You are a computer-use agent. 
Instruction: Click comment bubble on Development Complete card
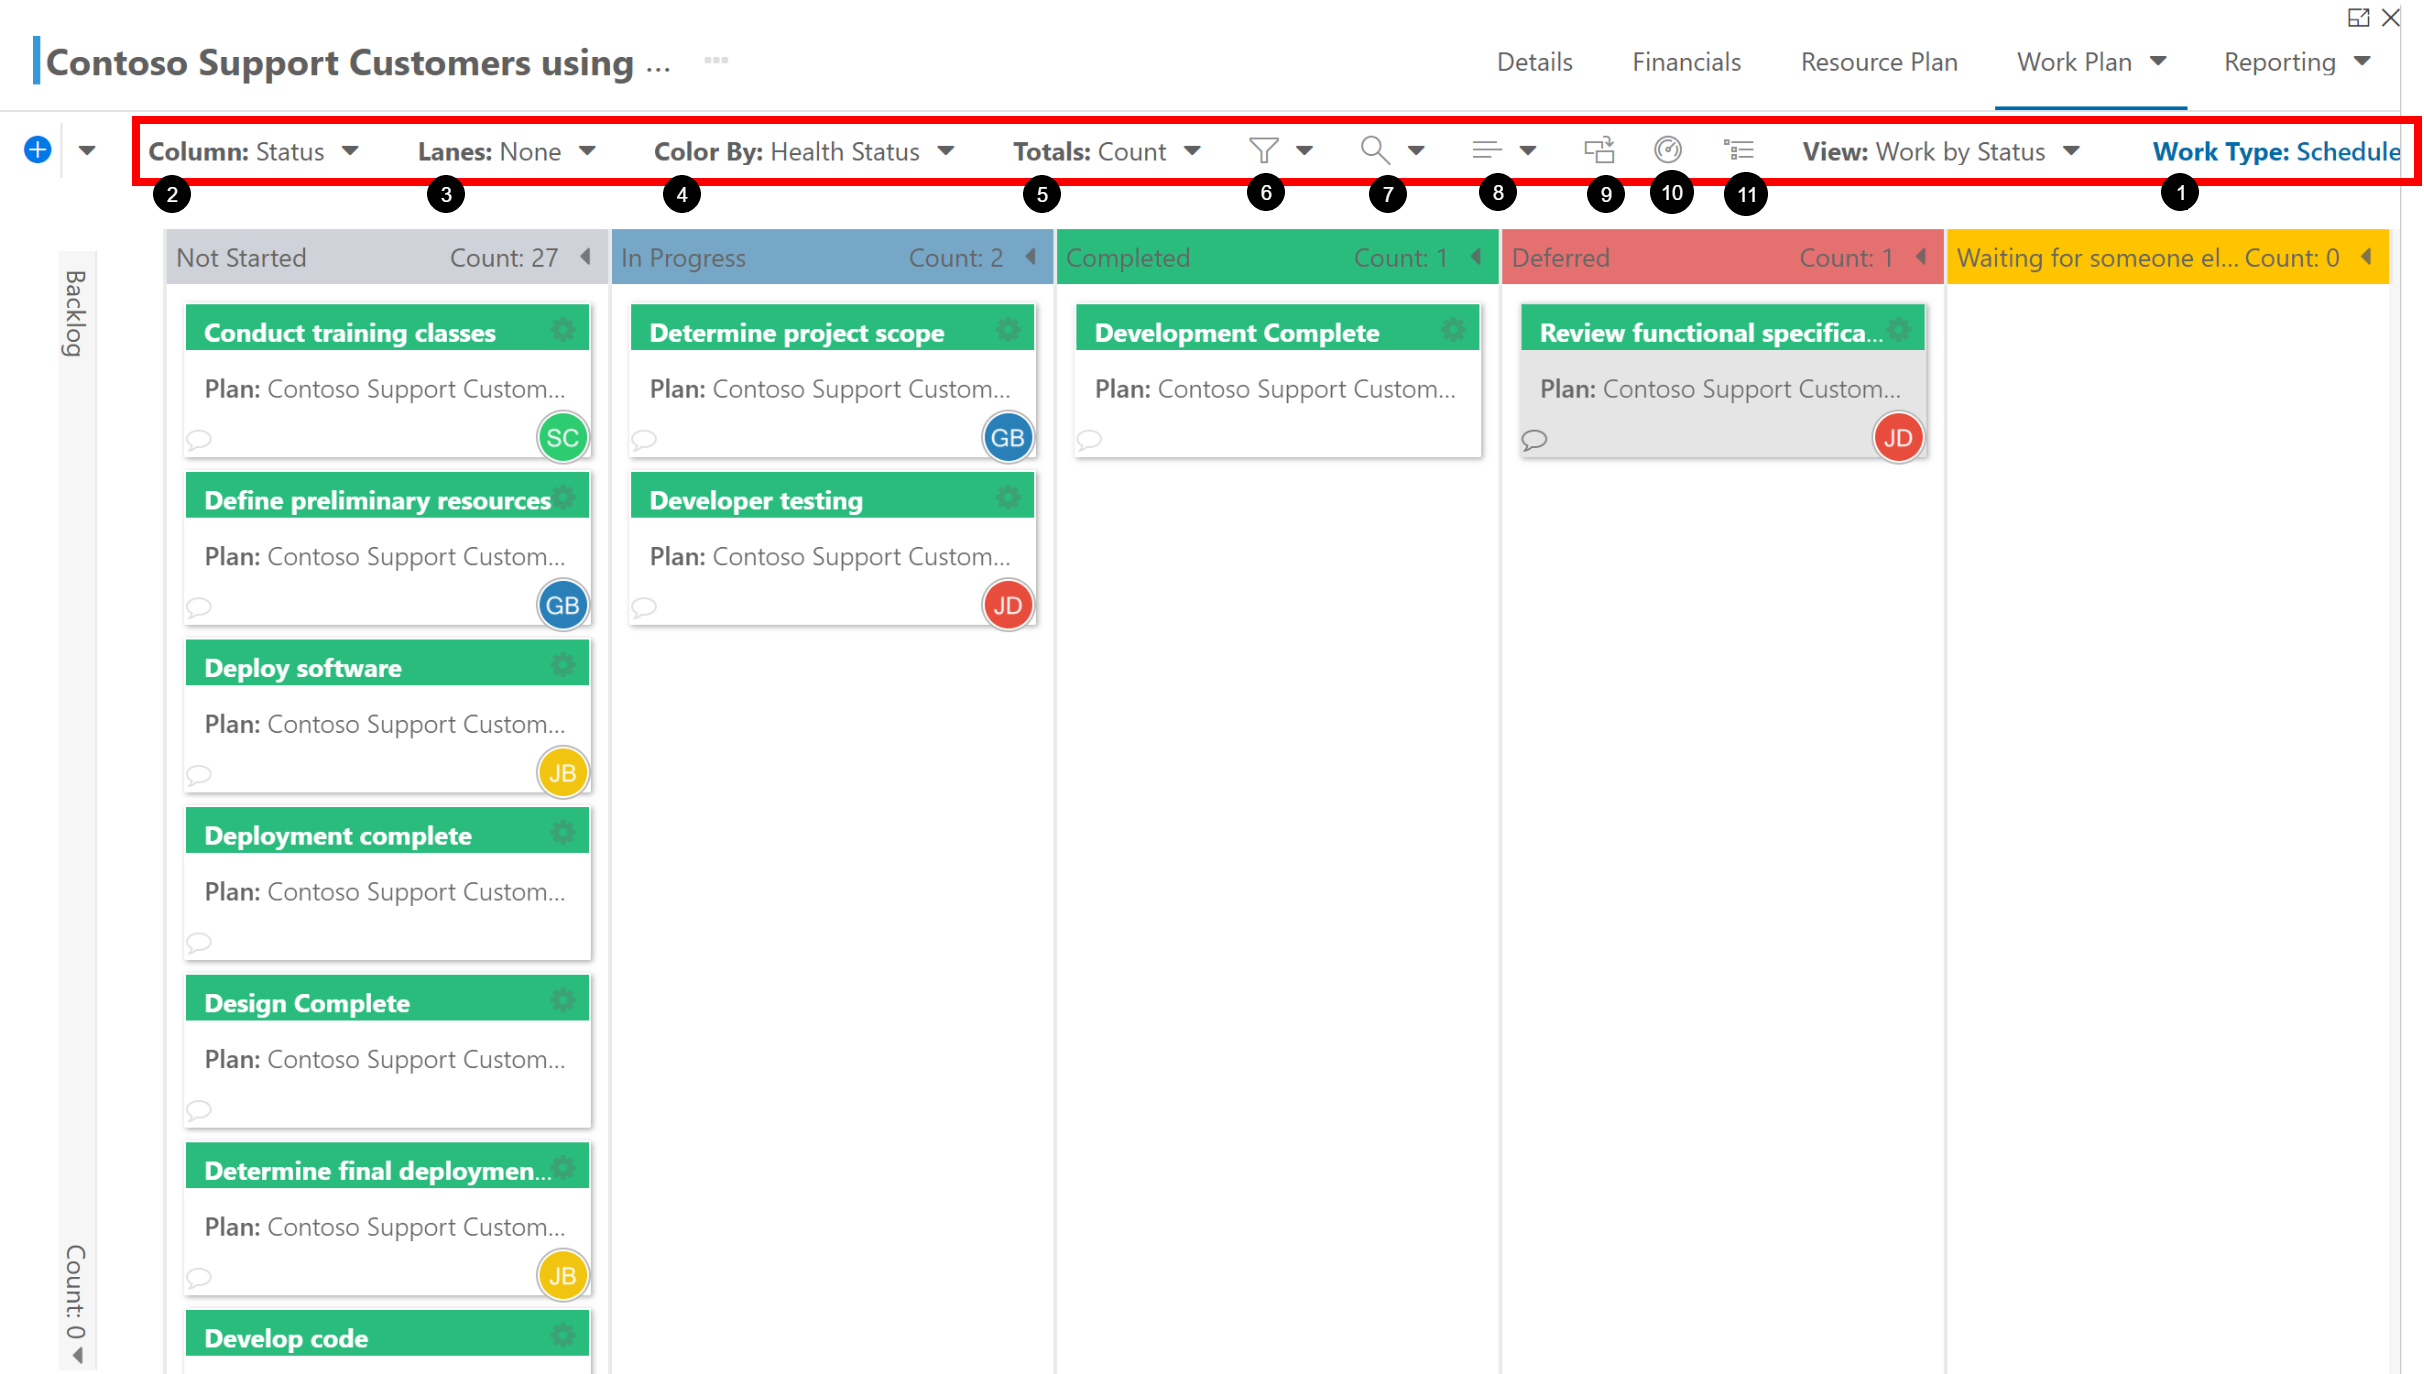[1089, 439]
